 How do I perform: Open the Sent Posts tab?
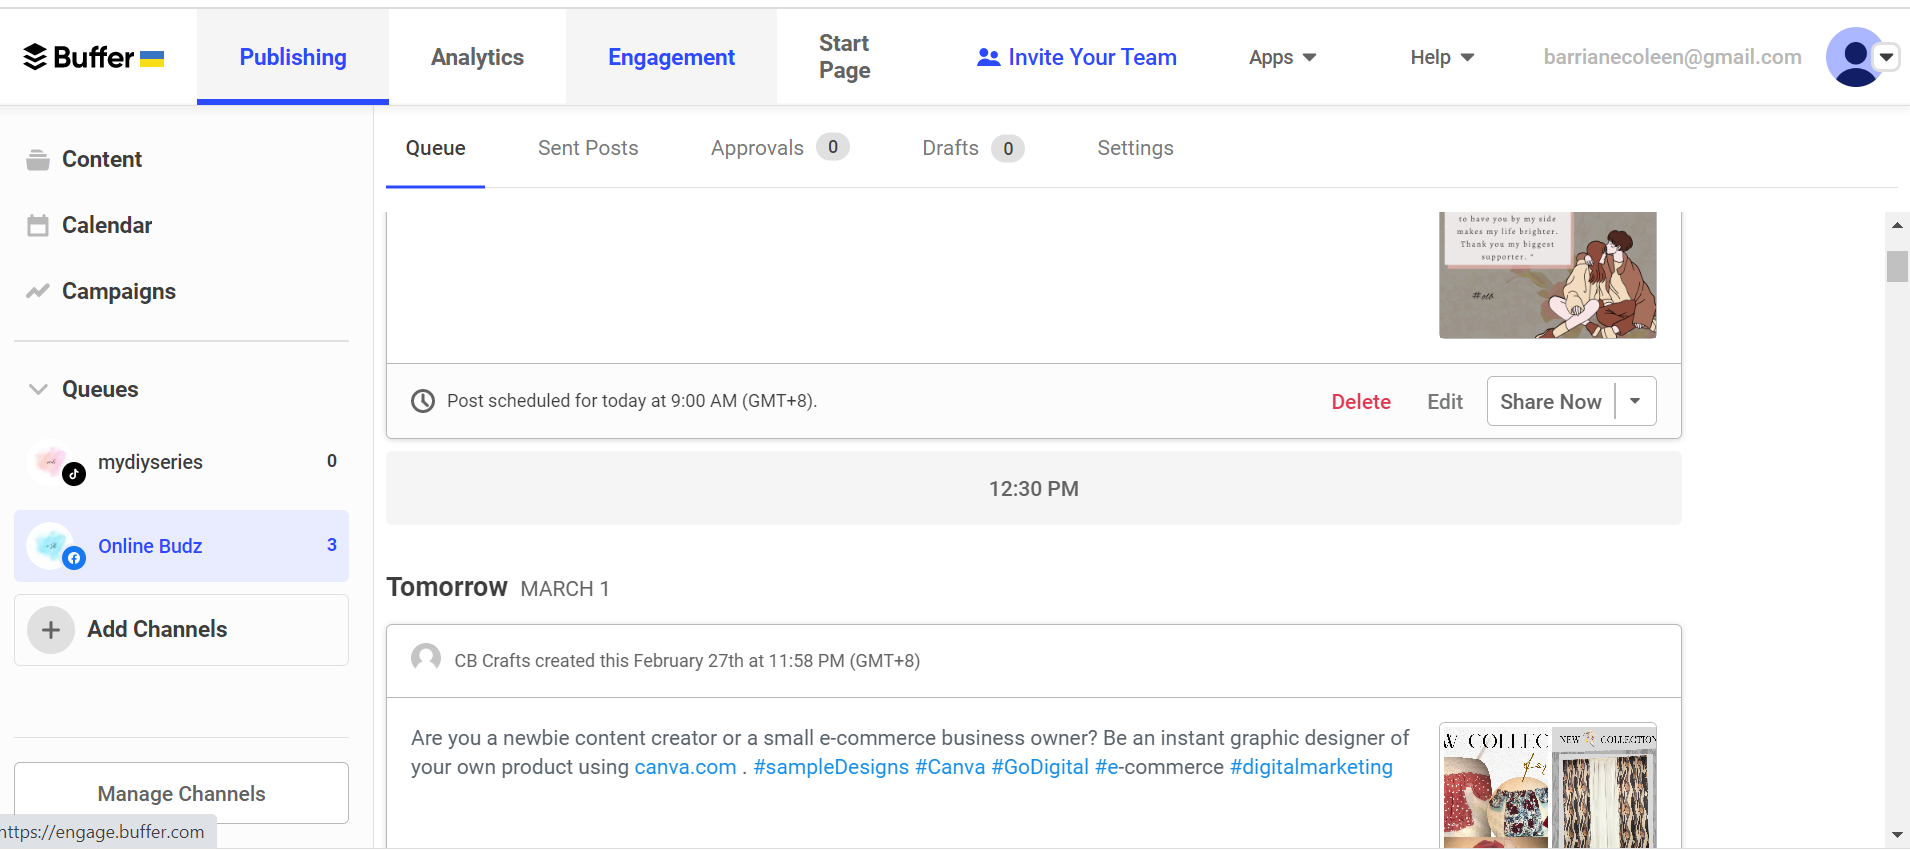click(588, 148)
